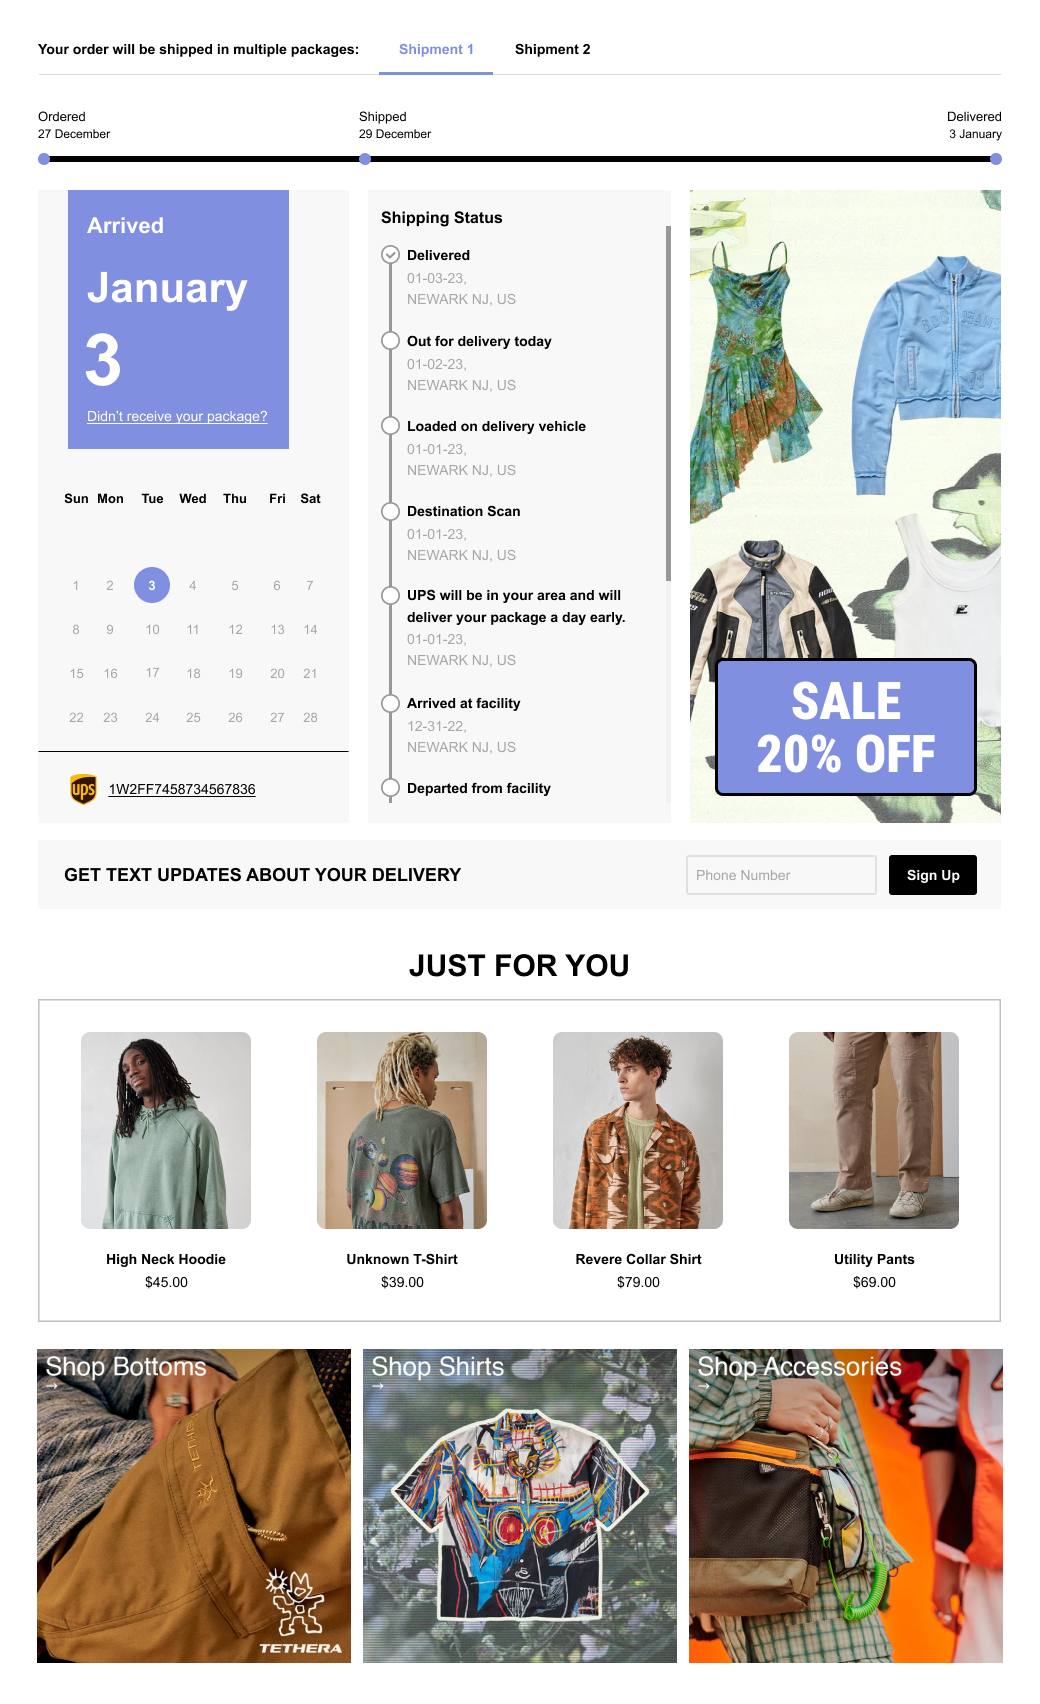Open the Didn't receive your package link
Viewport: 1040px width, 1704px height.
coord(177,417)
